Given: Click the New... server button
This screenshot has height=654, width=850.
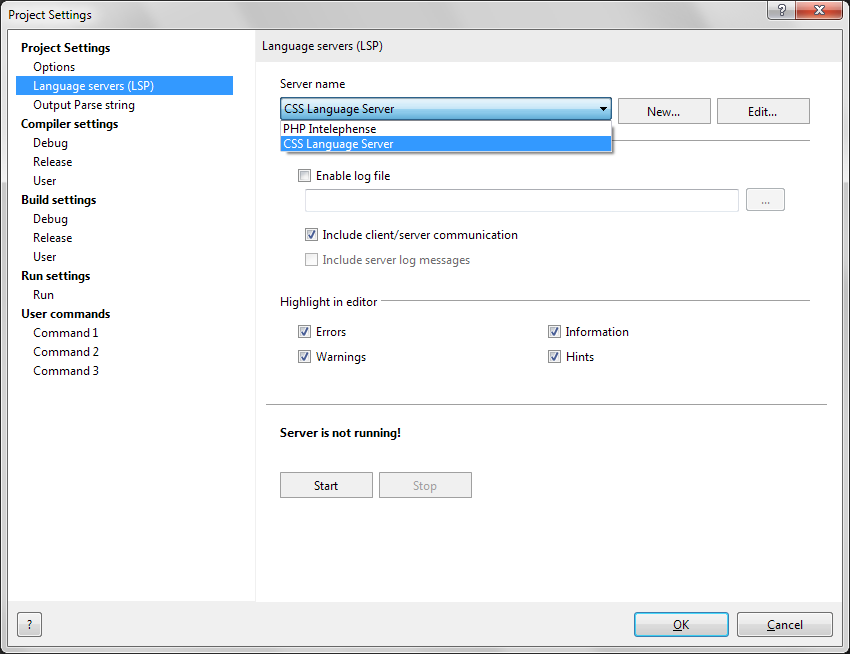Looking at the screenshot, I should point(664,111).
